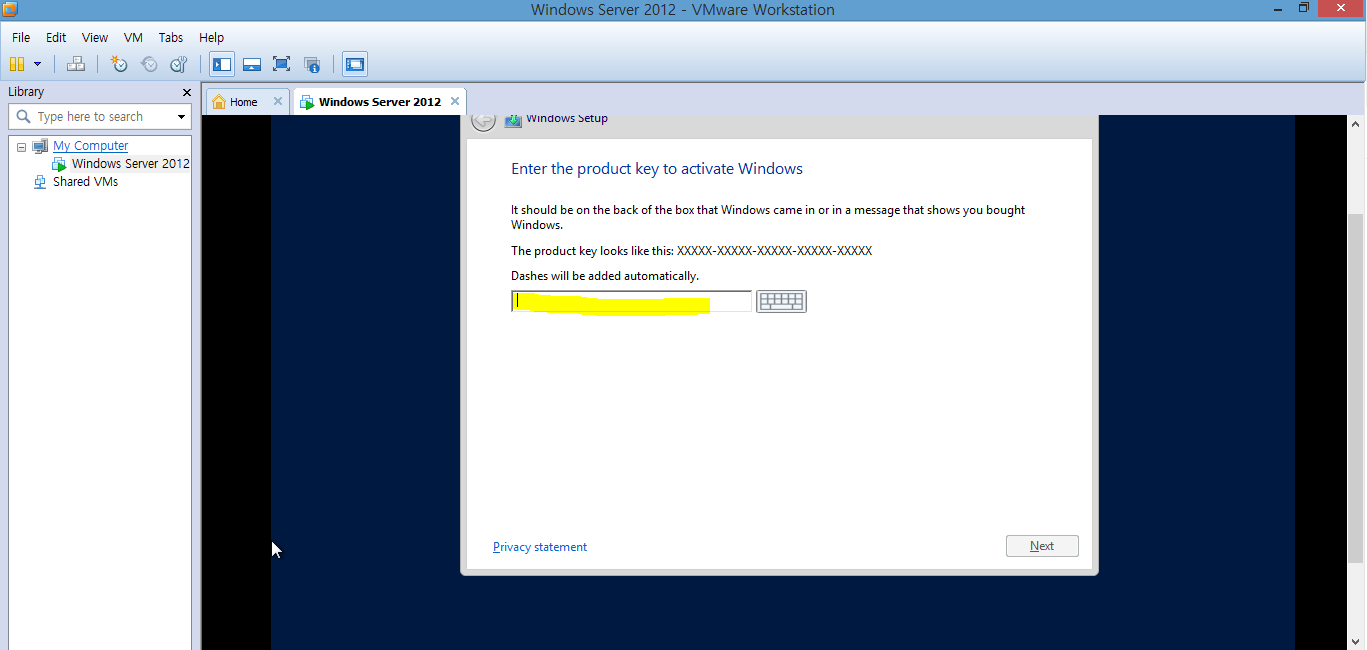Click the VM vertical scrollbar

[x=1356, y=386]
